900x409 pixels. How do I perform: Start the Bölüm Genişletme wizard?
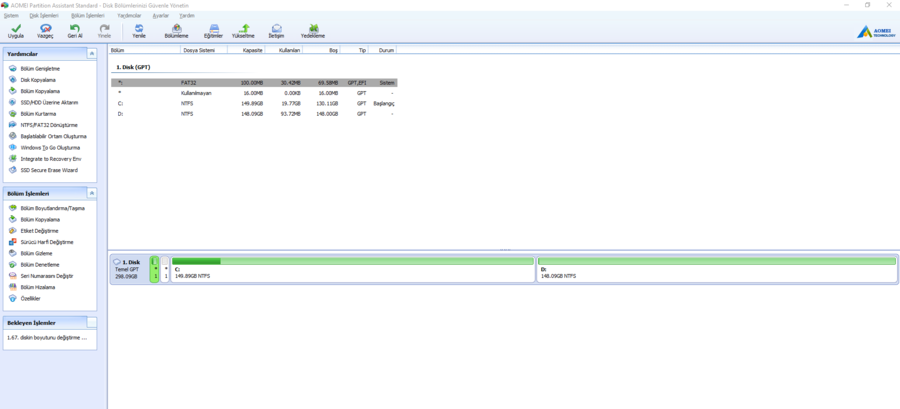coord(40,69)
